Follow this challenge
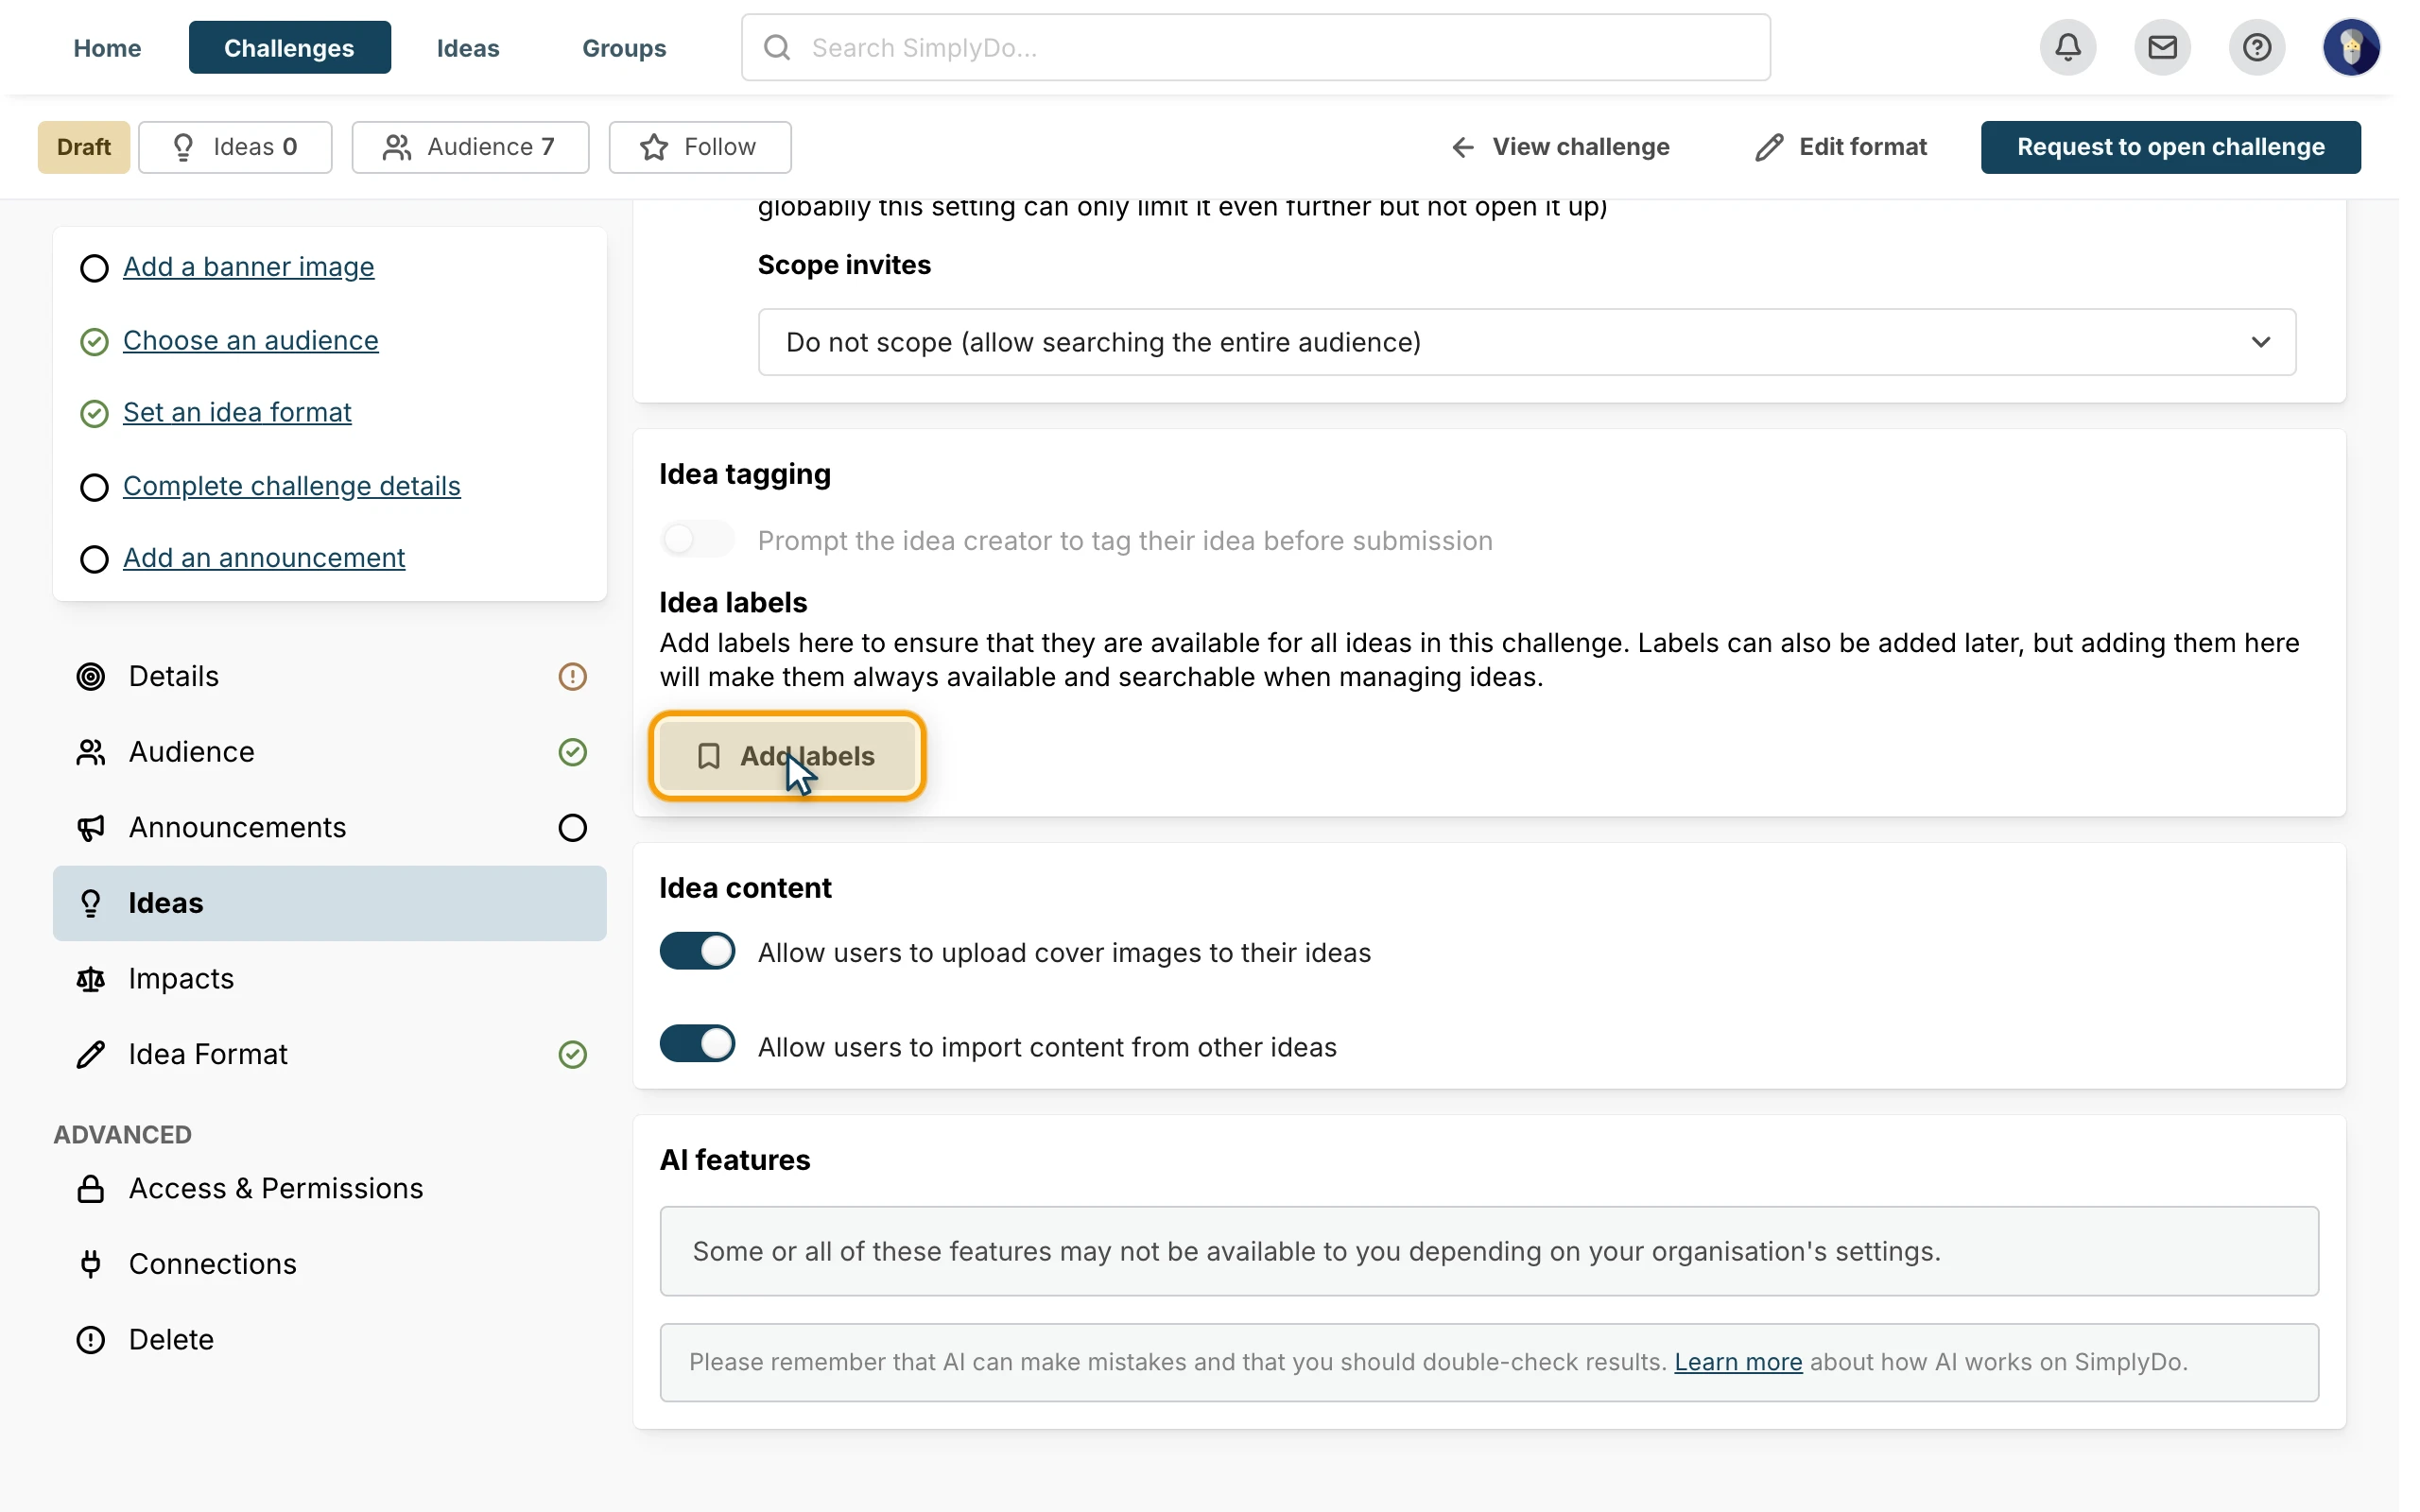The image size is (2420, 1512). pos(700,147)
